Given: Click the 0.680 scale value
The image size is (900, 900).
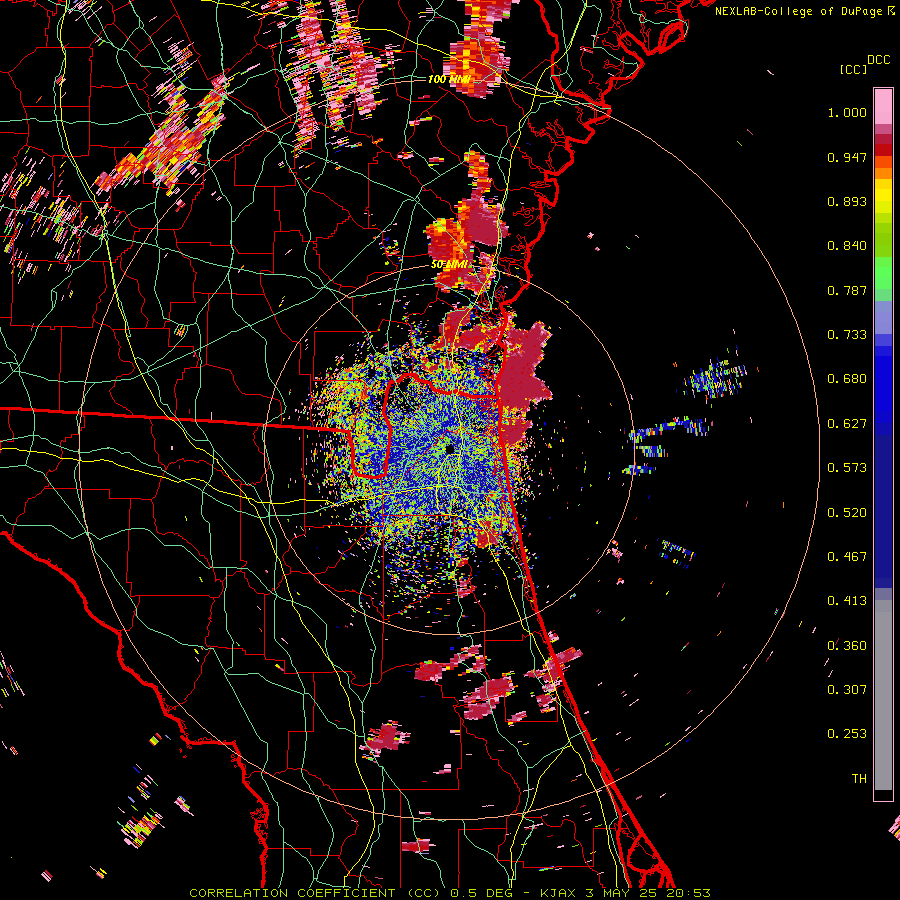Looking at the screenshot, I should tap(847, 379).
